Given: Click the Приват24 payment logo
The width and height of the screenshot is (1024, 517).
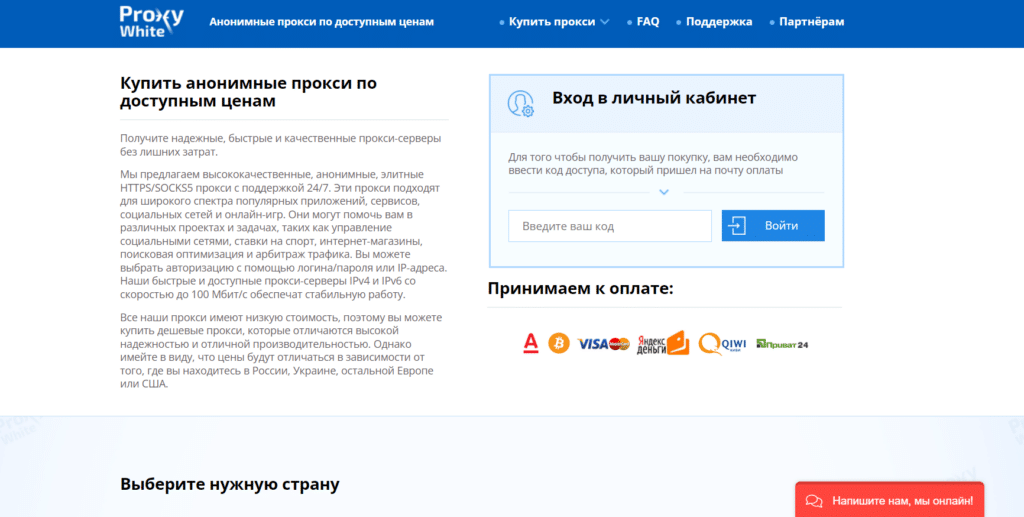Looking at the screenshot, I should click(782, 344).
